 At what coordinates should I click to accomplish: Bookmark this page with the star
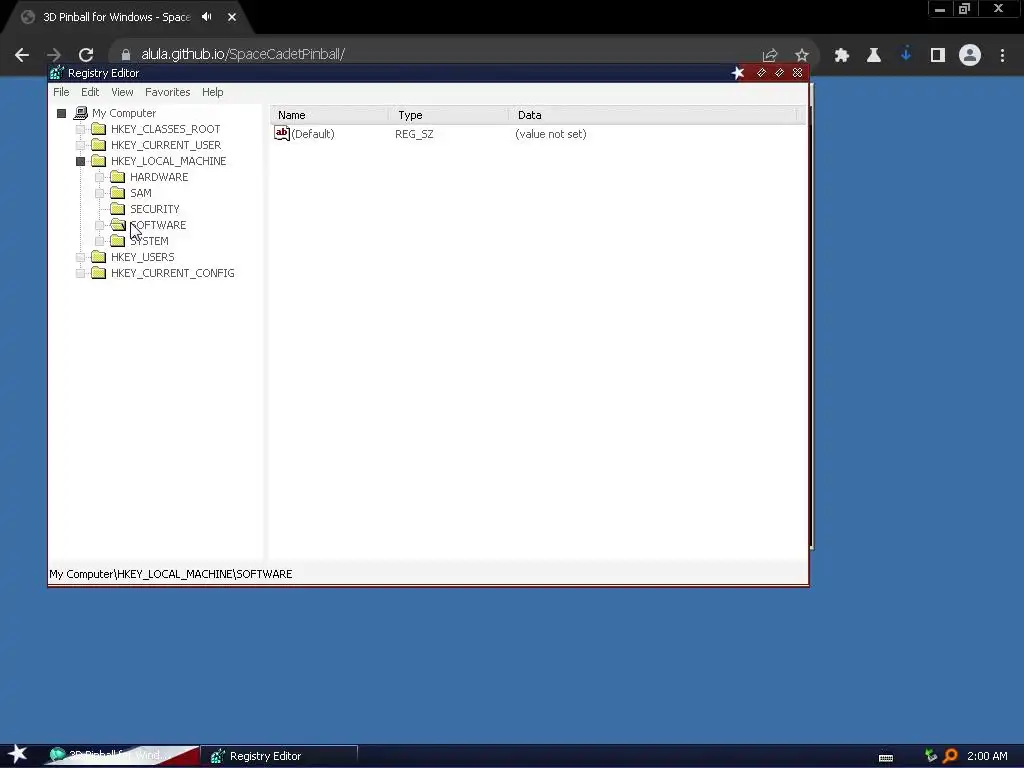click(802, 55)
